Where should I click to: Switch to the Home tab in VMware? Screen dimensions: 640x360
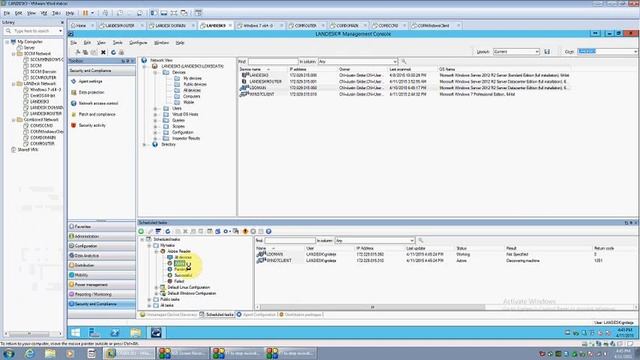point(81,25)
